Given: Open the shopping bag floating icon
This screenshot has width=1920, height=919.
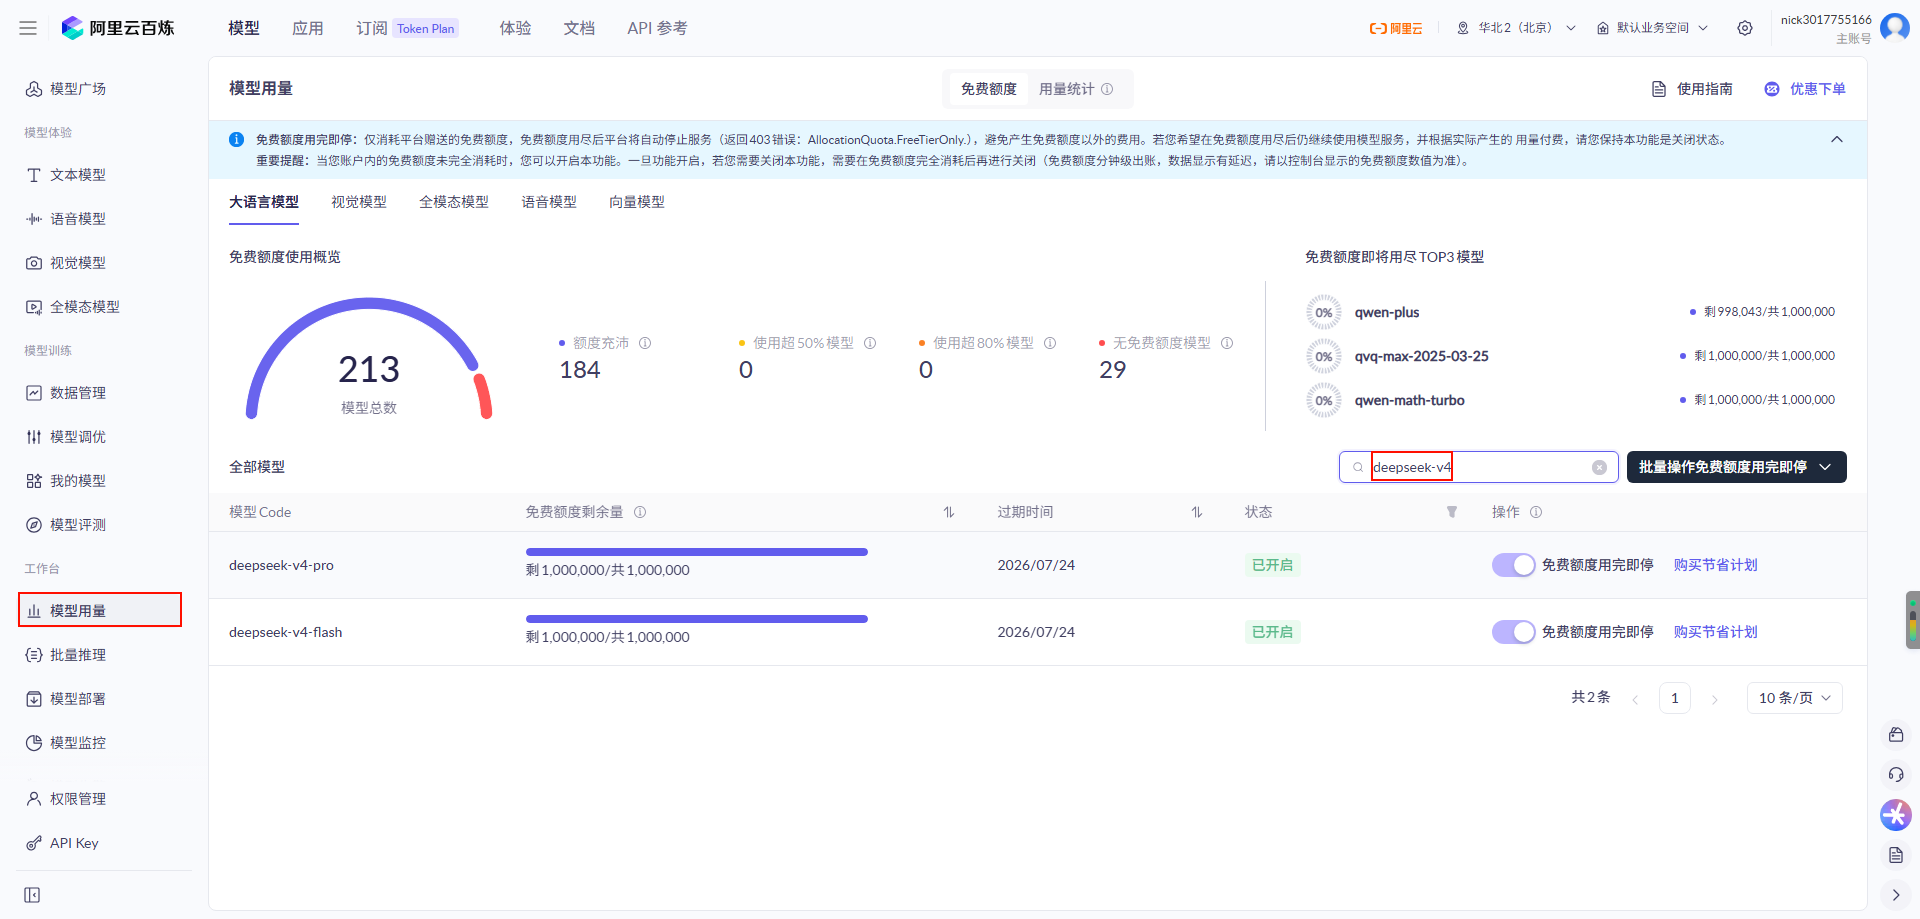Looking at the screenshot, I should [x=1896, y=735].
